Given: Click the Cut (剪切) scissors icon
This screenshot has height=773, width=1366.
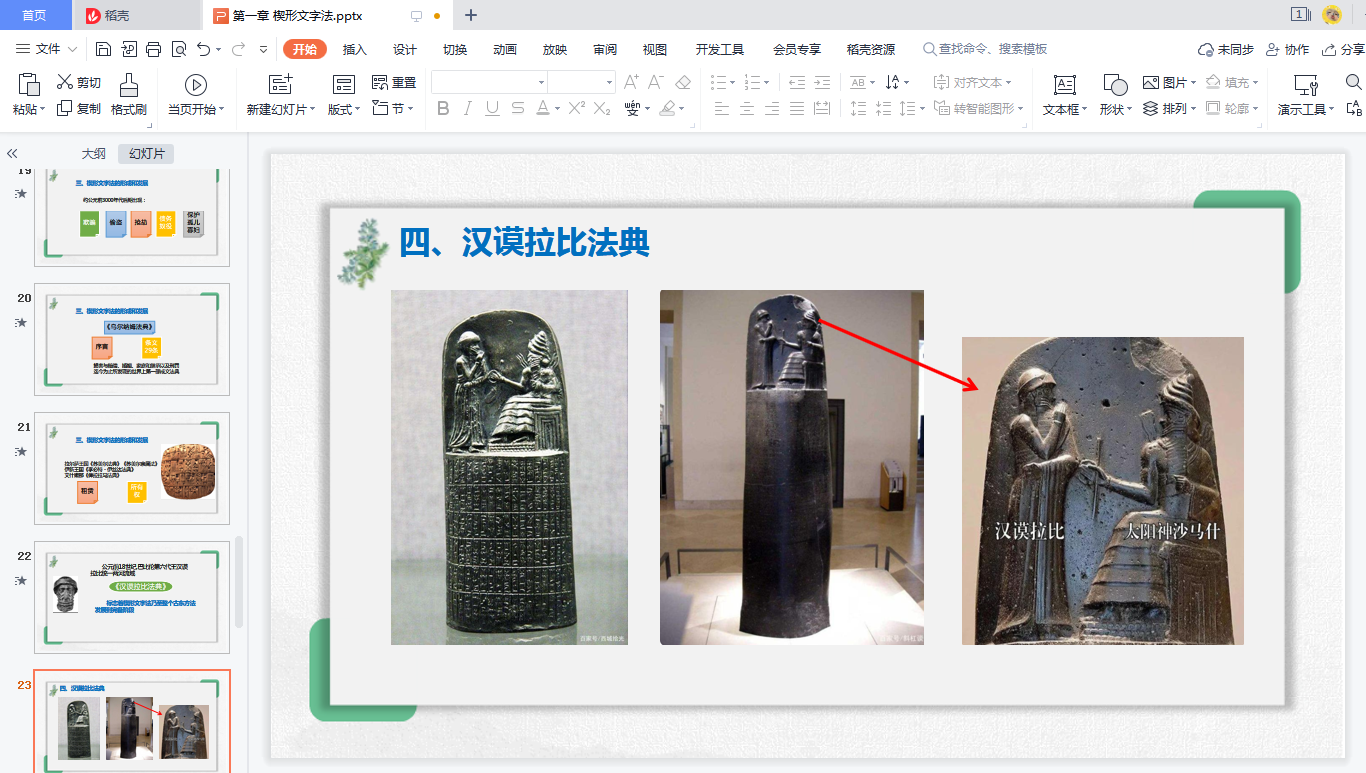Looking at the screenshot, I should point(66,82).
